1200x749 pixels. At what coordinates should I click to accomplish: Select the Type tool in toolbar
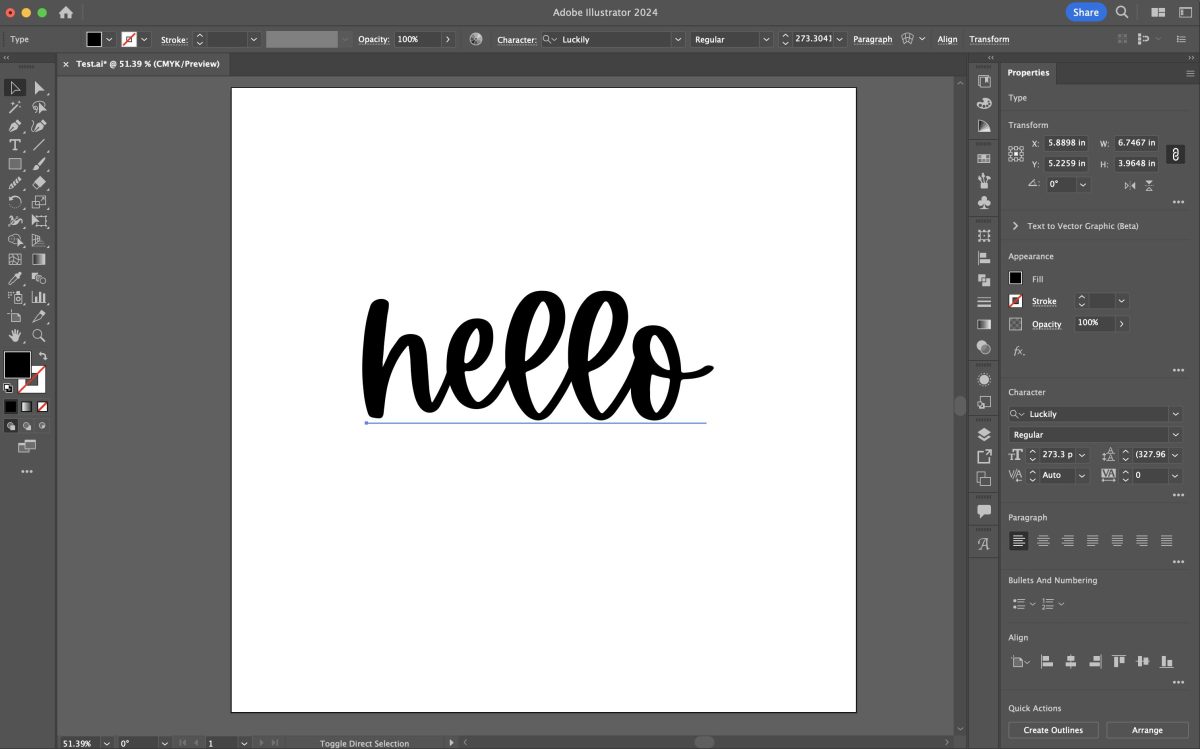click(15, 145)
